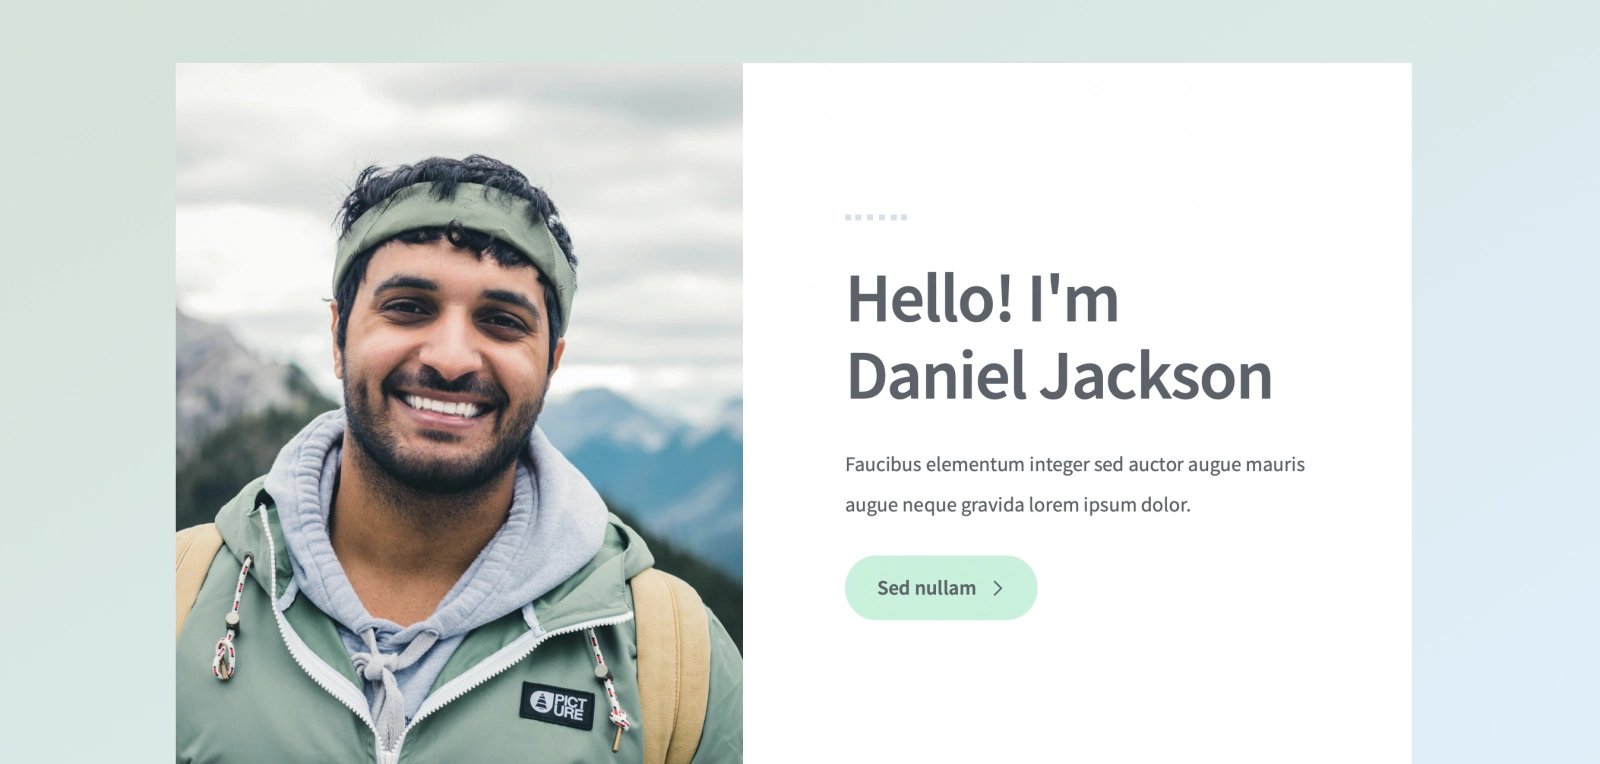Click the Picture logo patch on jacket
Screen dimensions: 1600x764
(x=557, y=705)
